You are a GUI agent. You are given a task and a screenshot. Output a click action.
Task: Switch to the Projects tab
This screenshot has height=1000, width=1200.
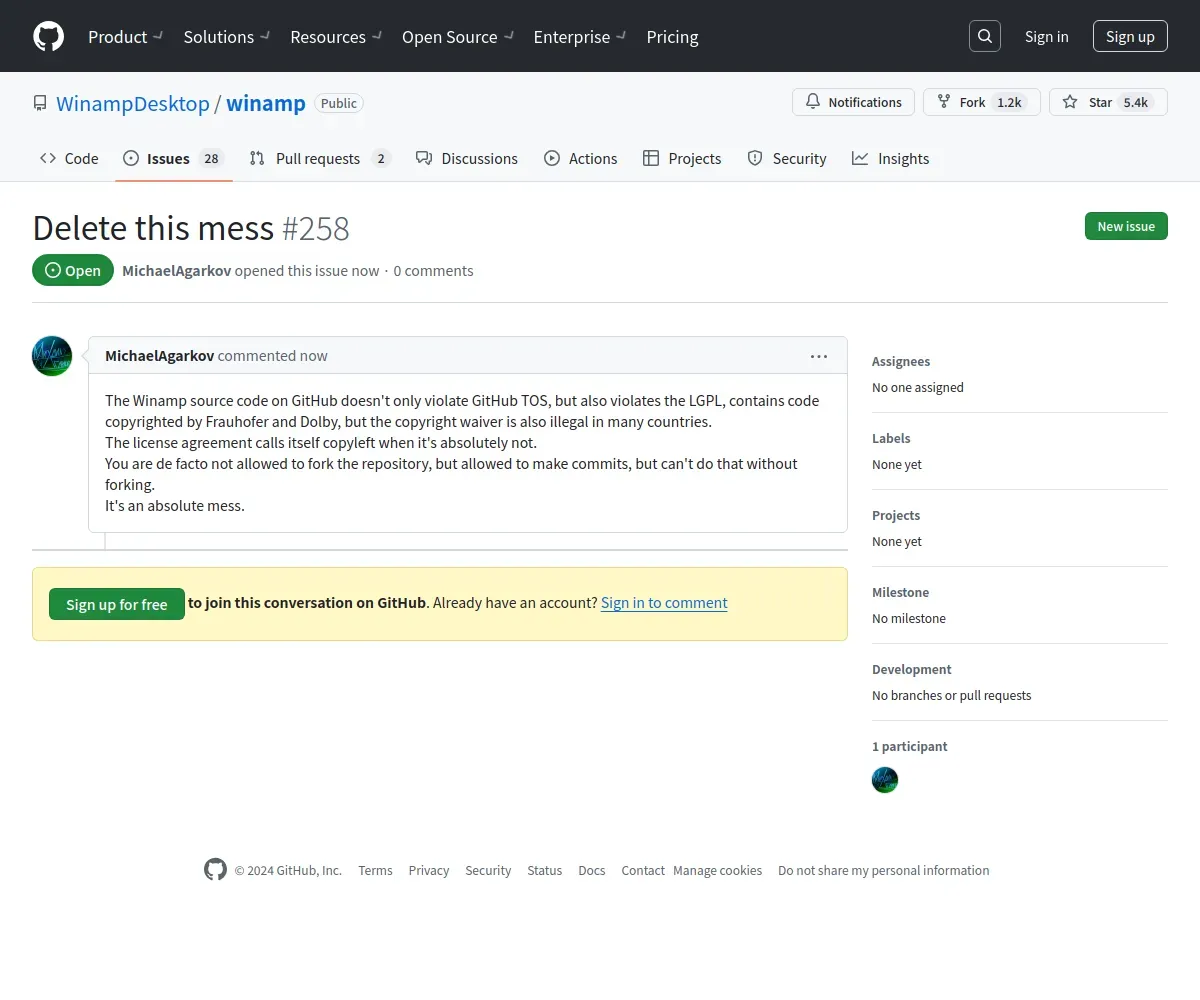[682, 158]
